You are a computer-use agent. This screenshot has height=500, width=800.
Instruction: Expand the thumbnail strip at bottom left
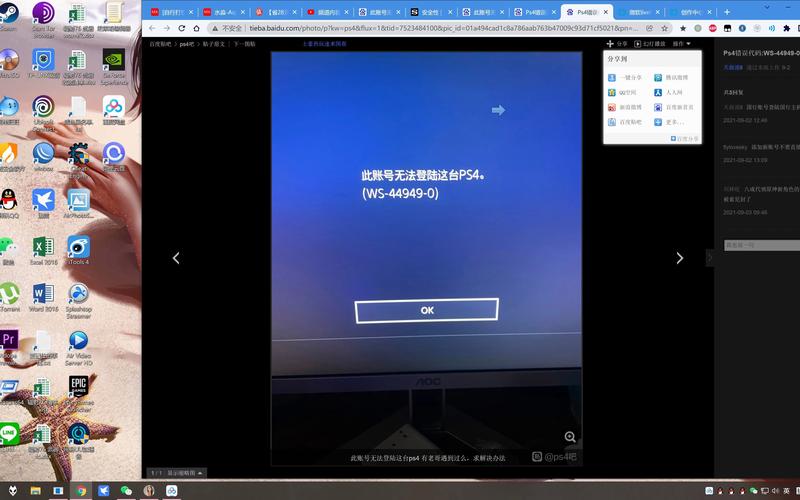click(x=179, y=473)
